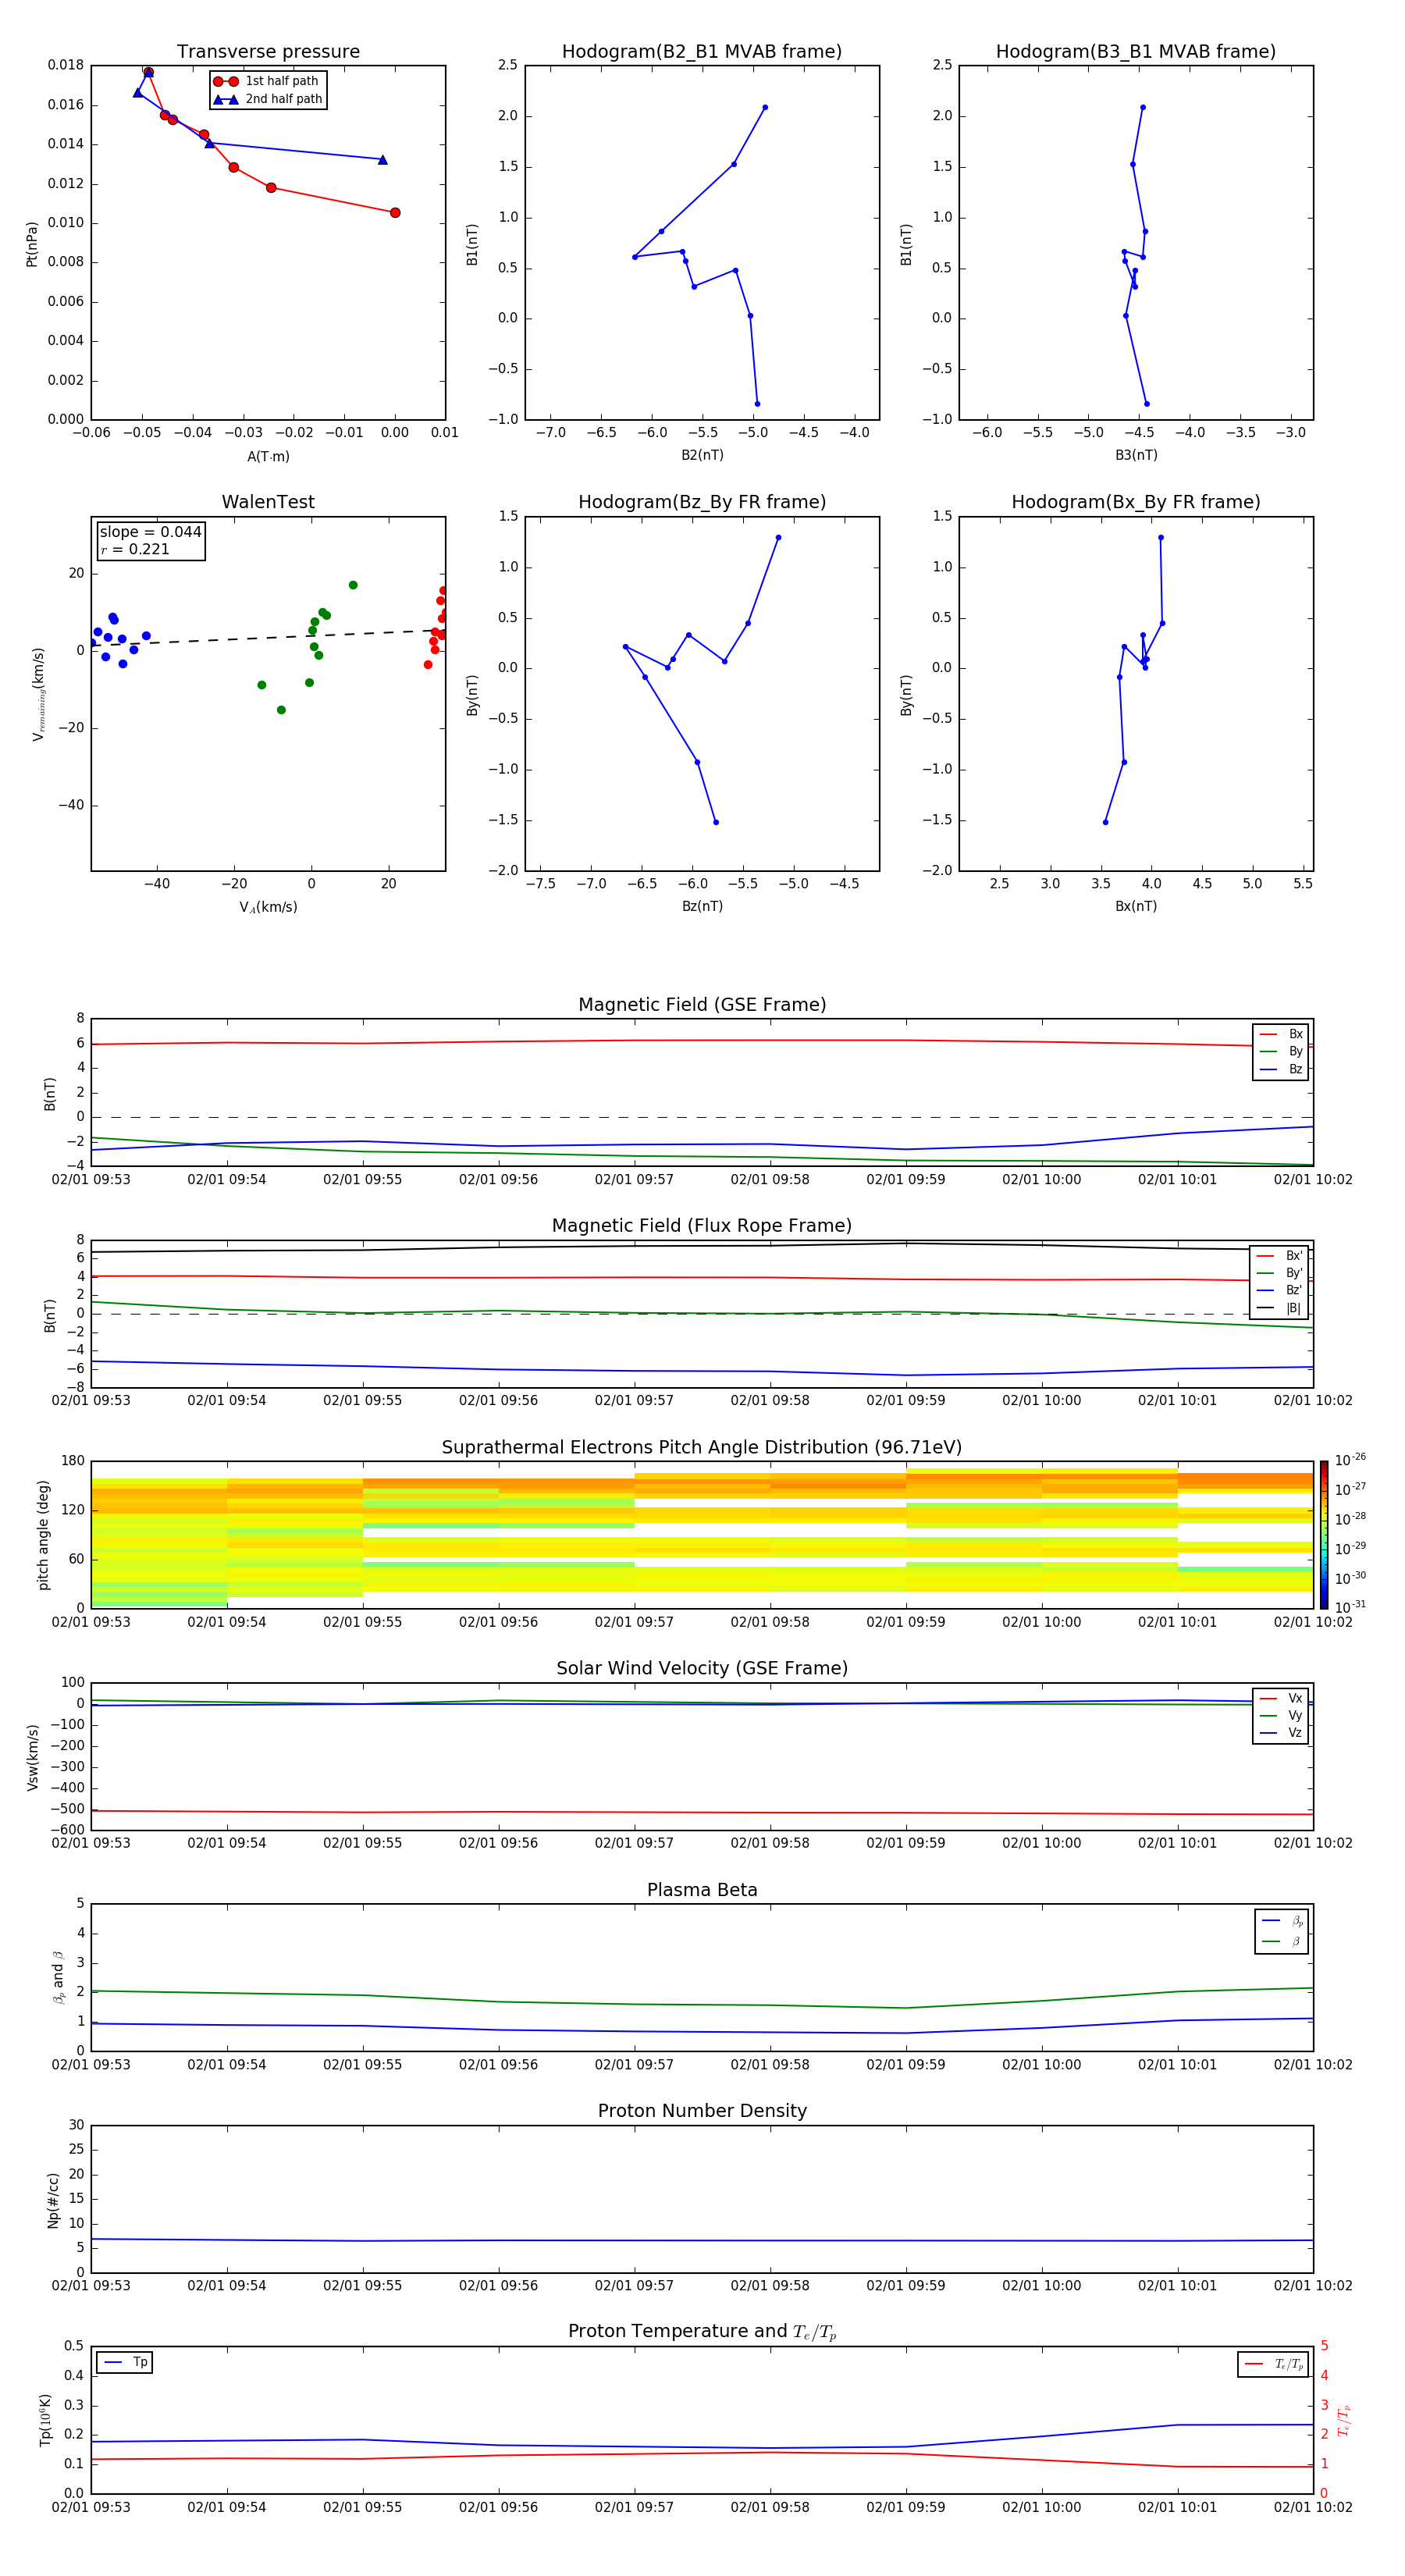Click the "Pt(nPa)" y-axis label
Screen dimensions: 1405x2576
[32, 244]
